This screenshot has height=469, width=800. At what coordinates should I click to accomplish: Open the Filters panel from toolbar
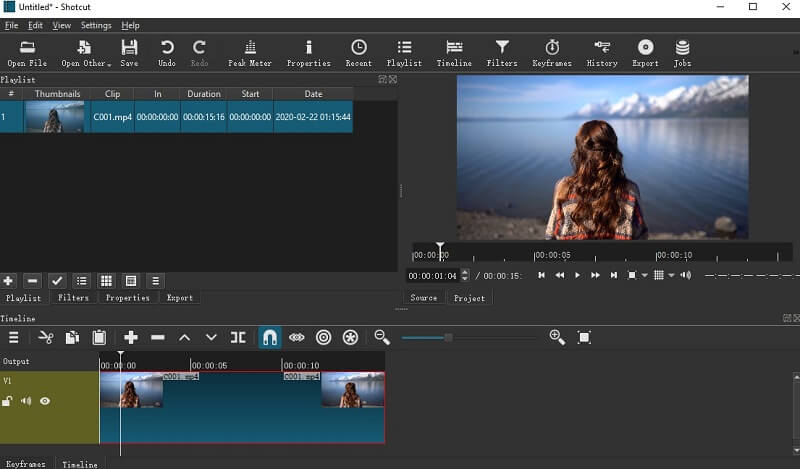pyautogui.click(x=502, y=53)
